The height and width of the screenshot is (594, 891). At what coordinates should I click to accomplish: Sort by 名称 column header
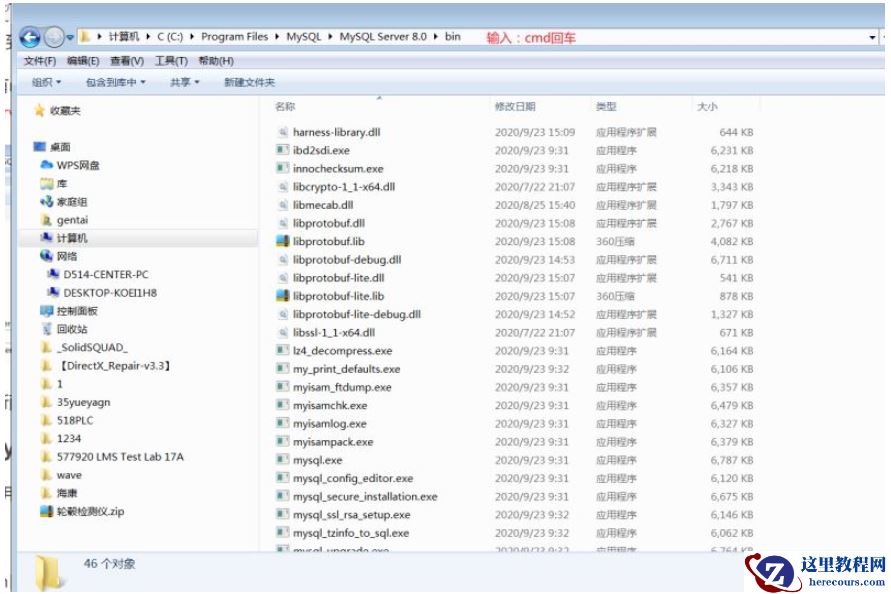click(x=285, y=106)
